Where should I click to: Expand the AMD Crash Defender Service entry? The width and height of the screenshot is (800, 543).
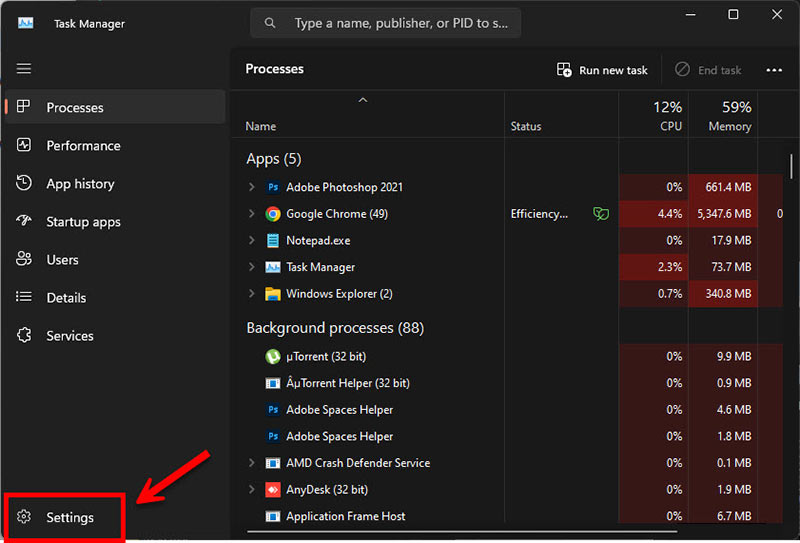pos(252,463)
